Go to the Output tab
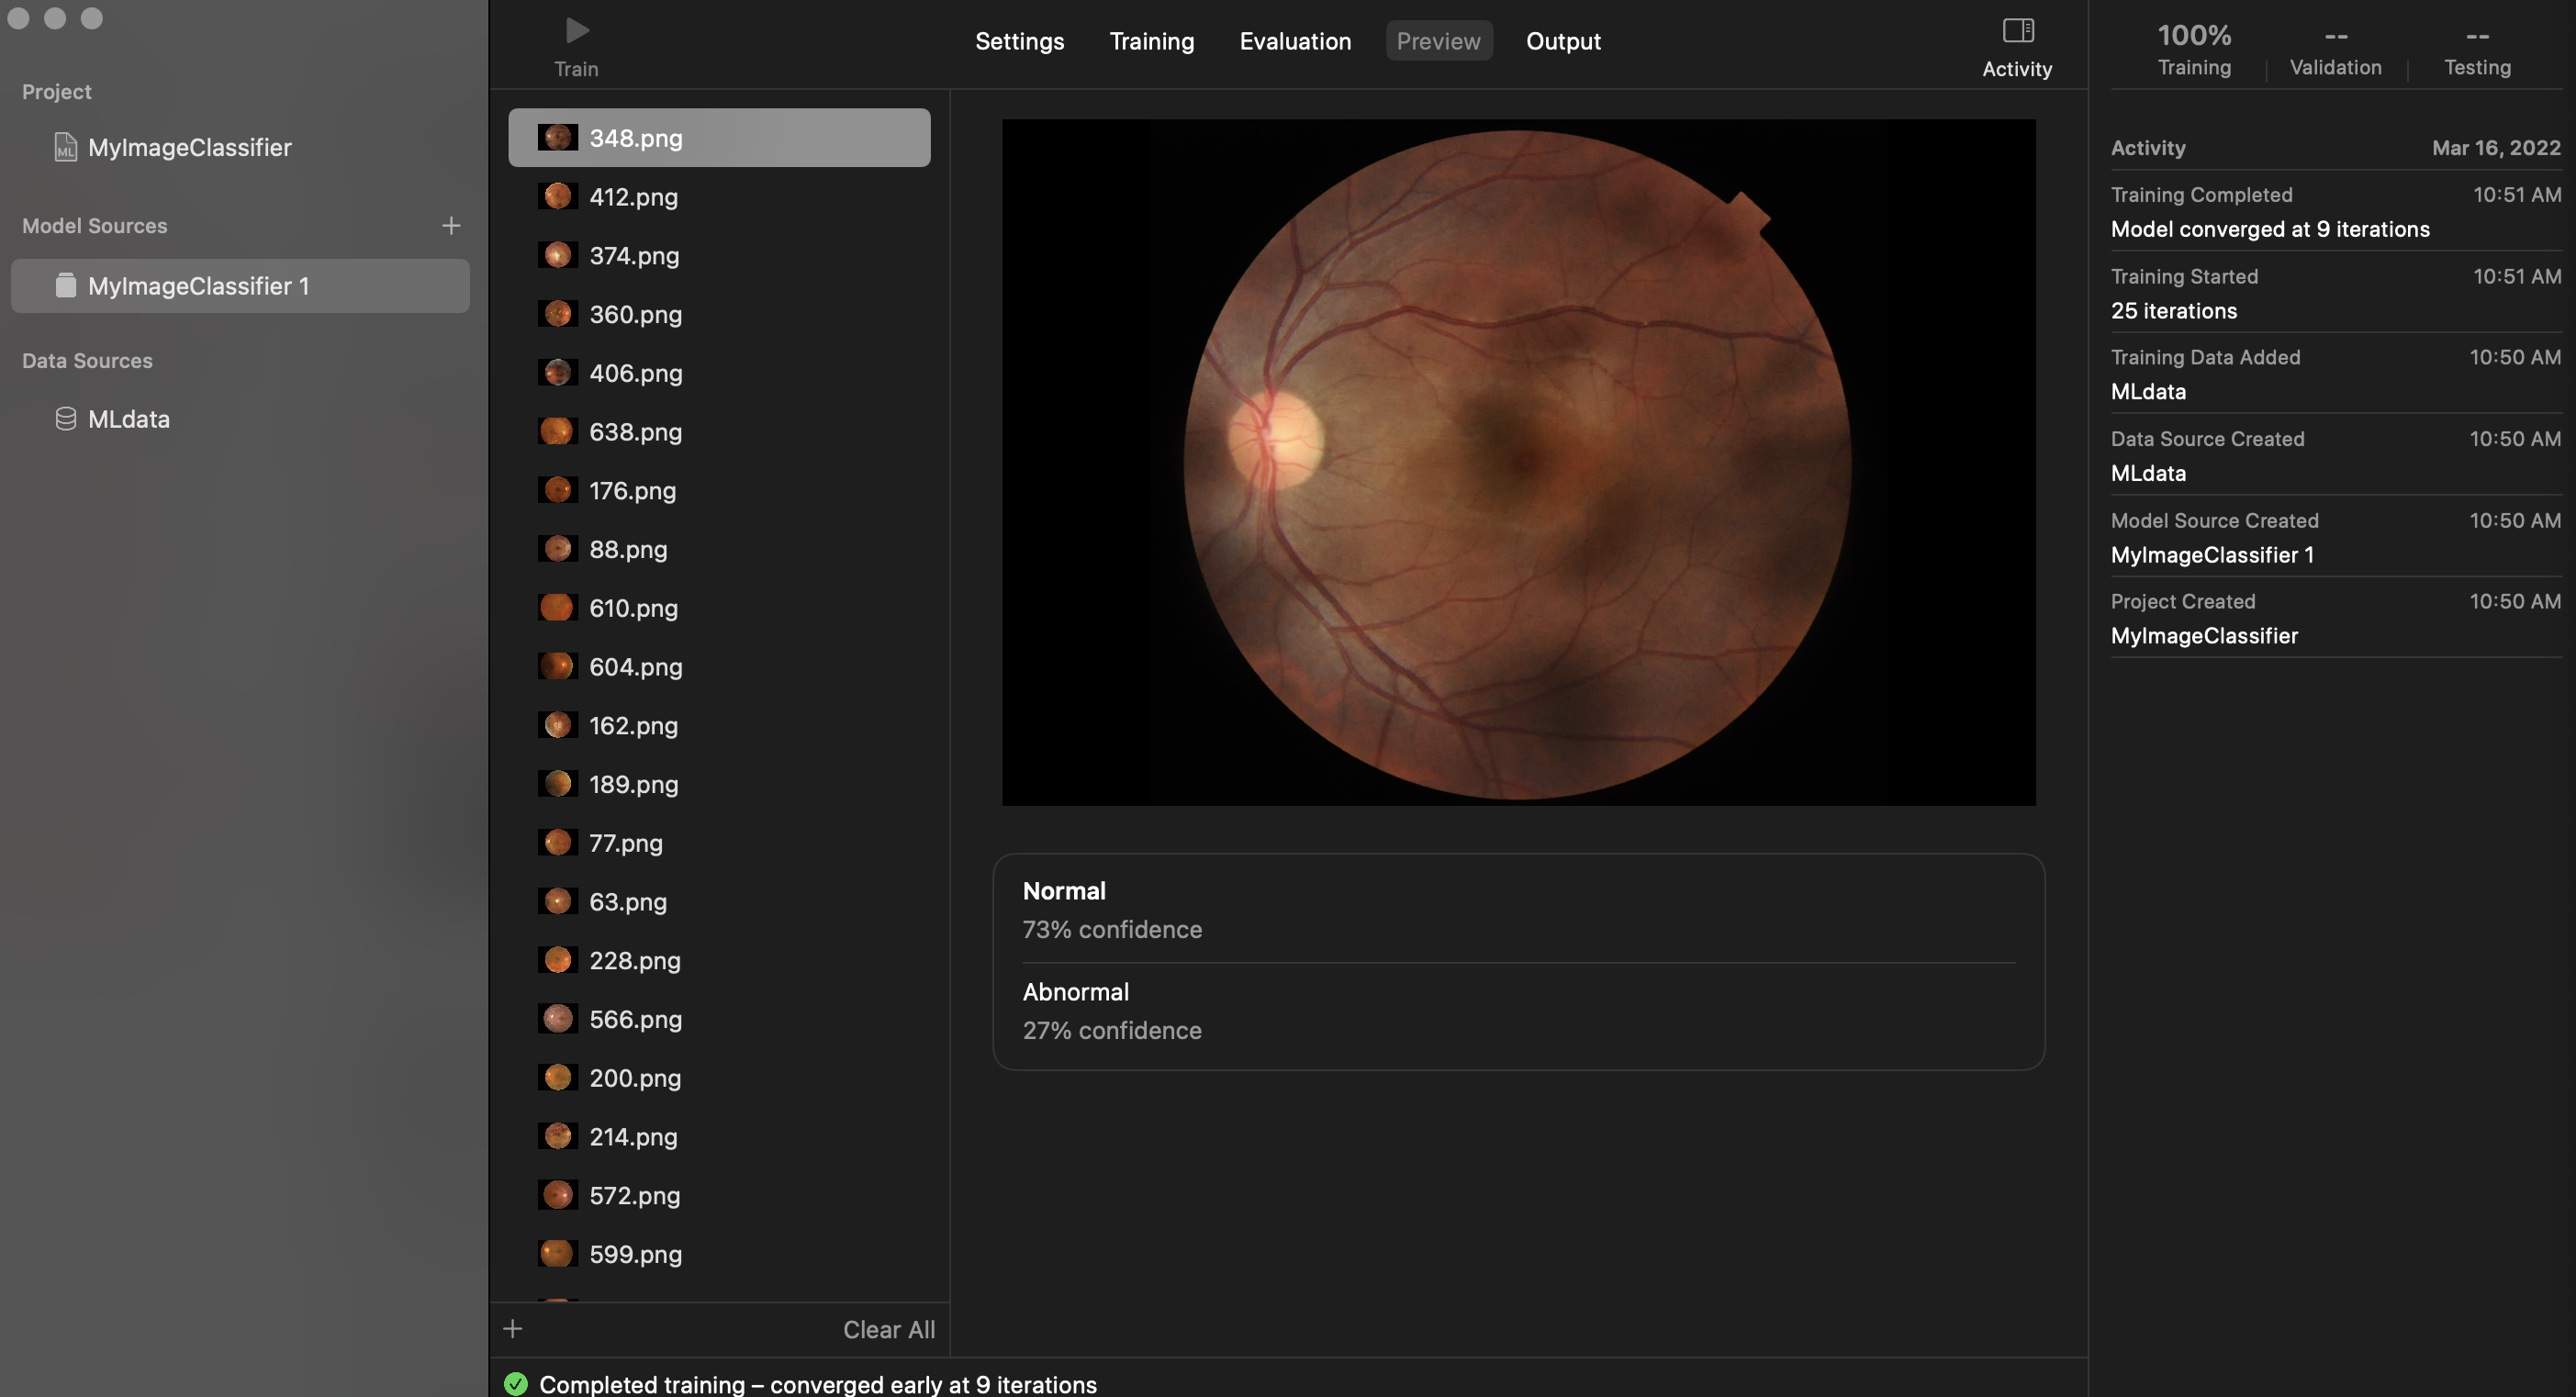 [x=1563, y=41]
